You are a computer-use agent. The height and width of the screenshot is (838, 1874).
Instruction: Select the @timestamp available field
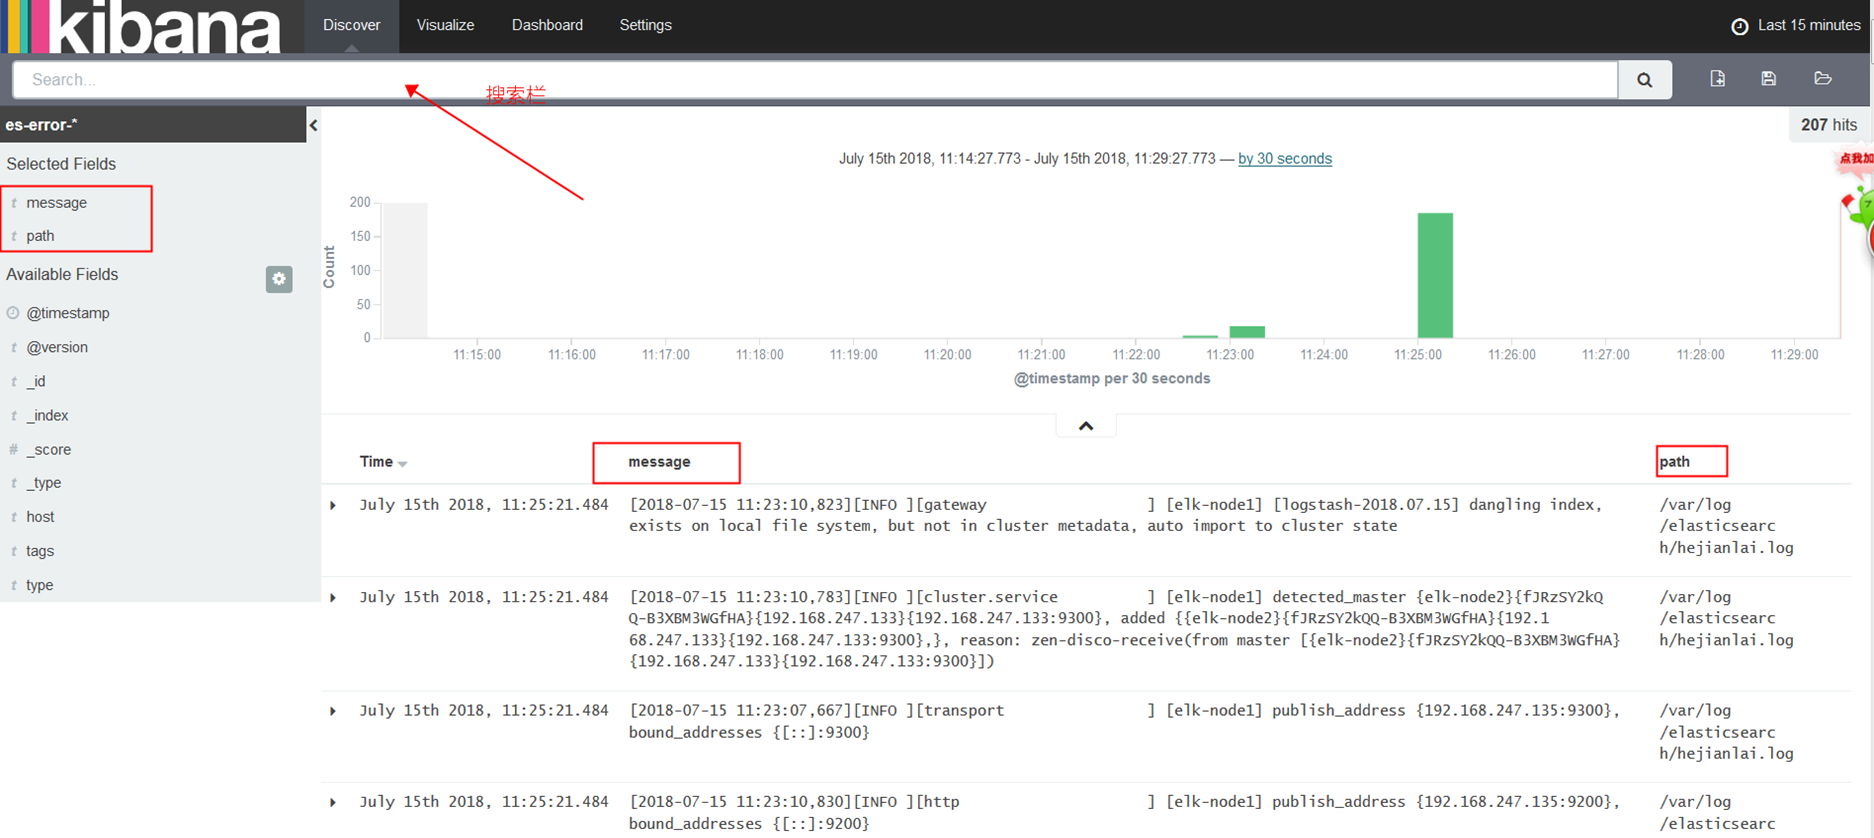pos(68,313)
